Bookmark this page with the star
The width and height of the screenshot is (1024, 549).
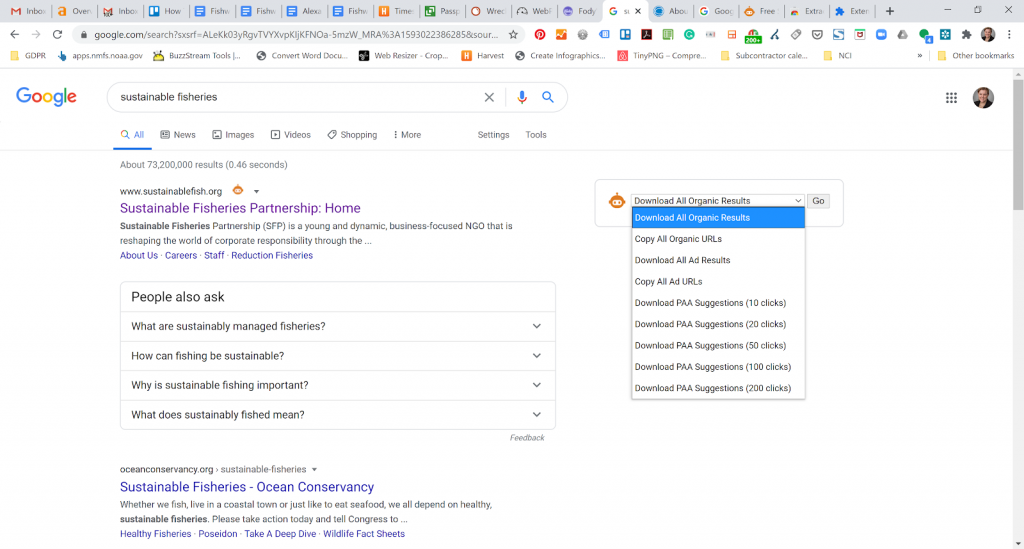pos(513,35)
